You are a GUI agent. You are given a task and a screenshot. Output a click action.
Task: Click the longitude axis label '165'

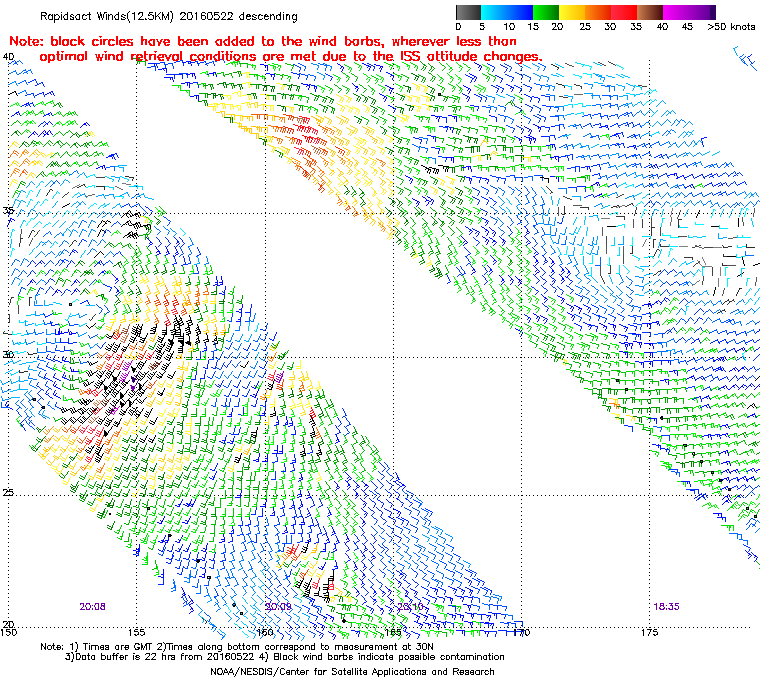[393, 632]
